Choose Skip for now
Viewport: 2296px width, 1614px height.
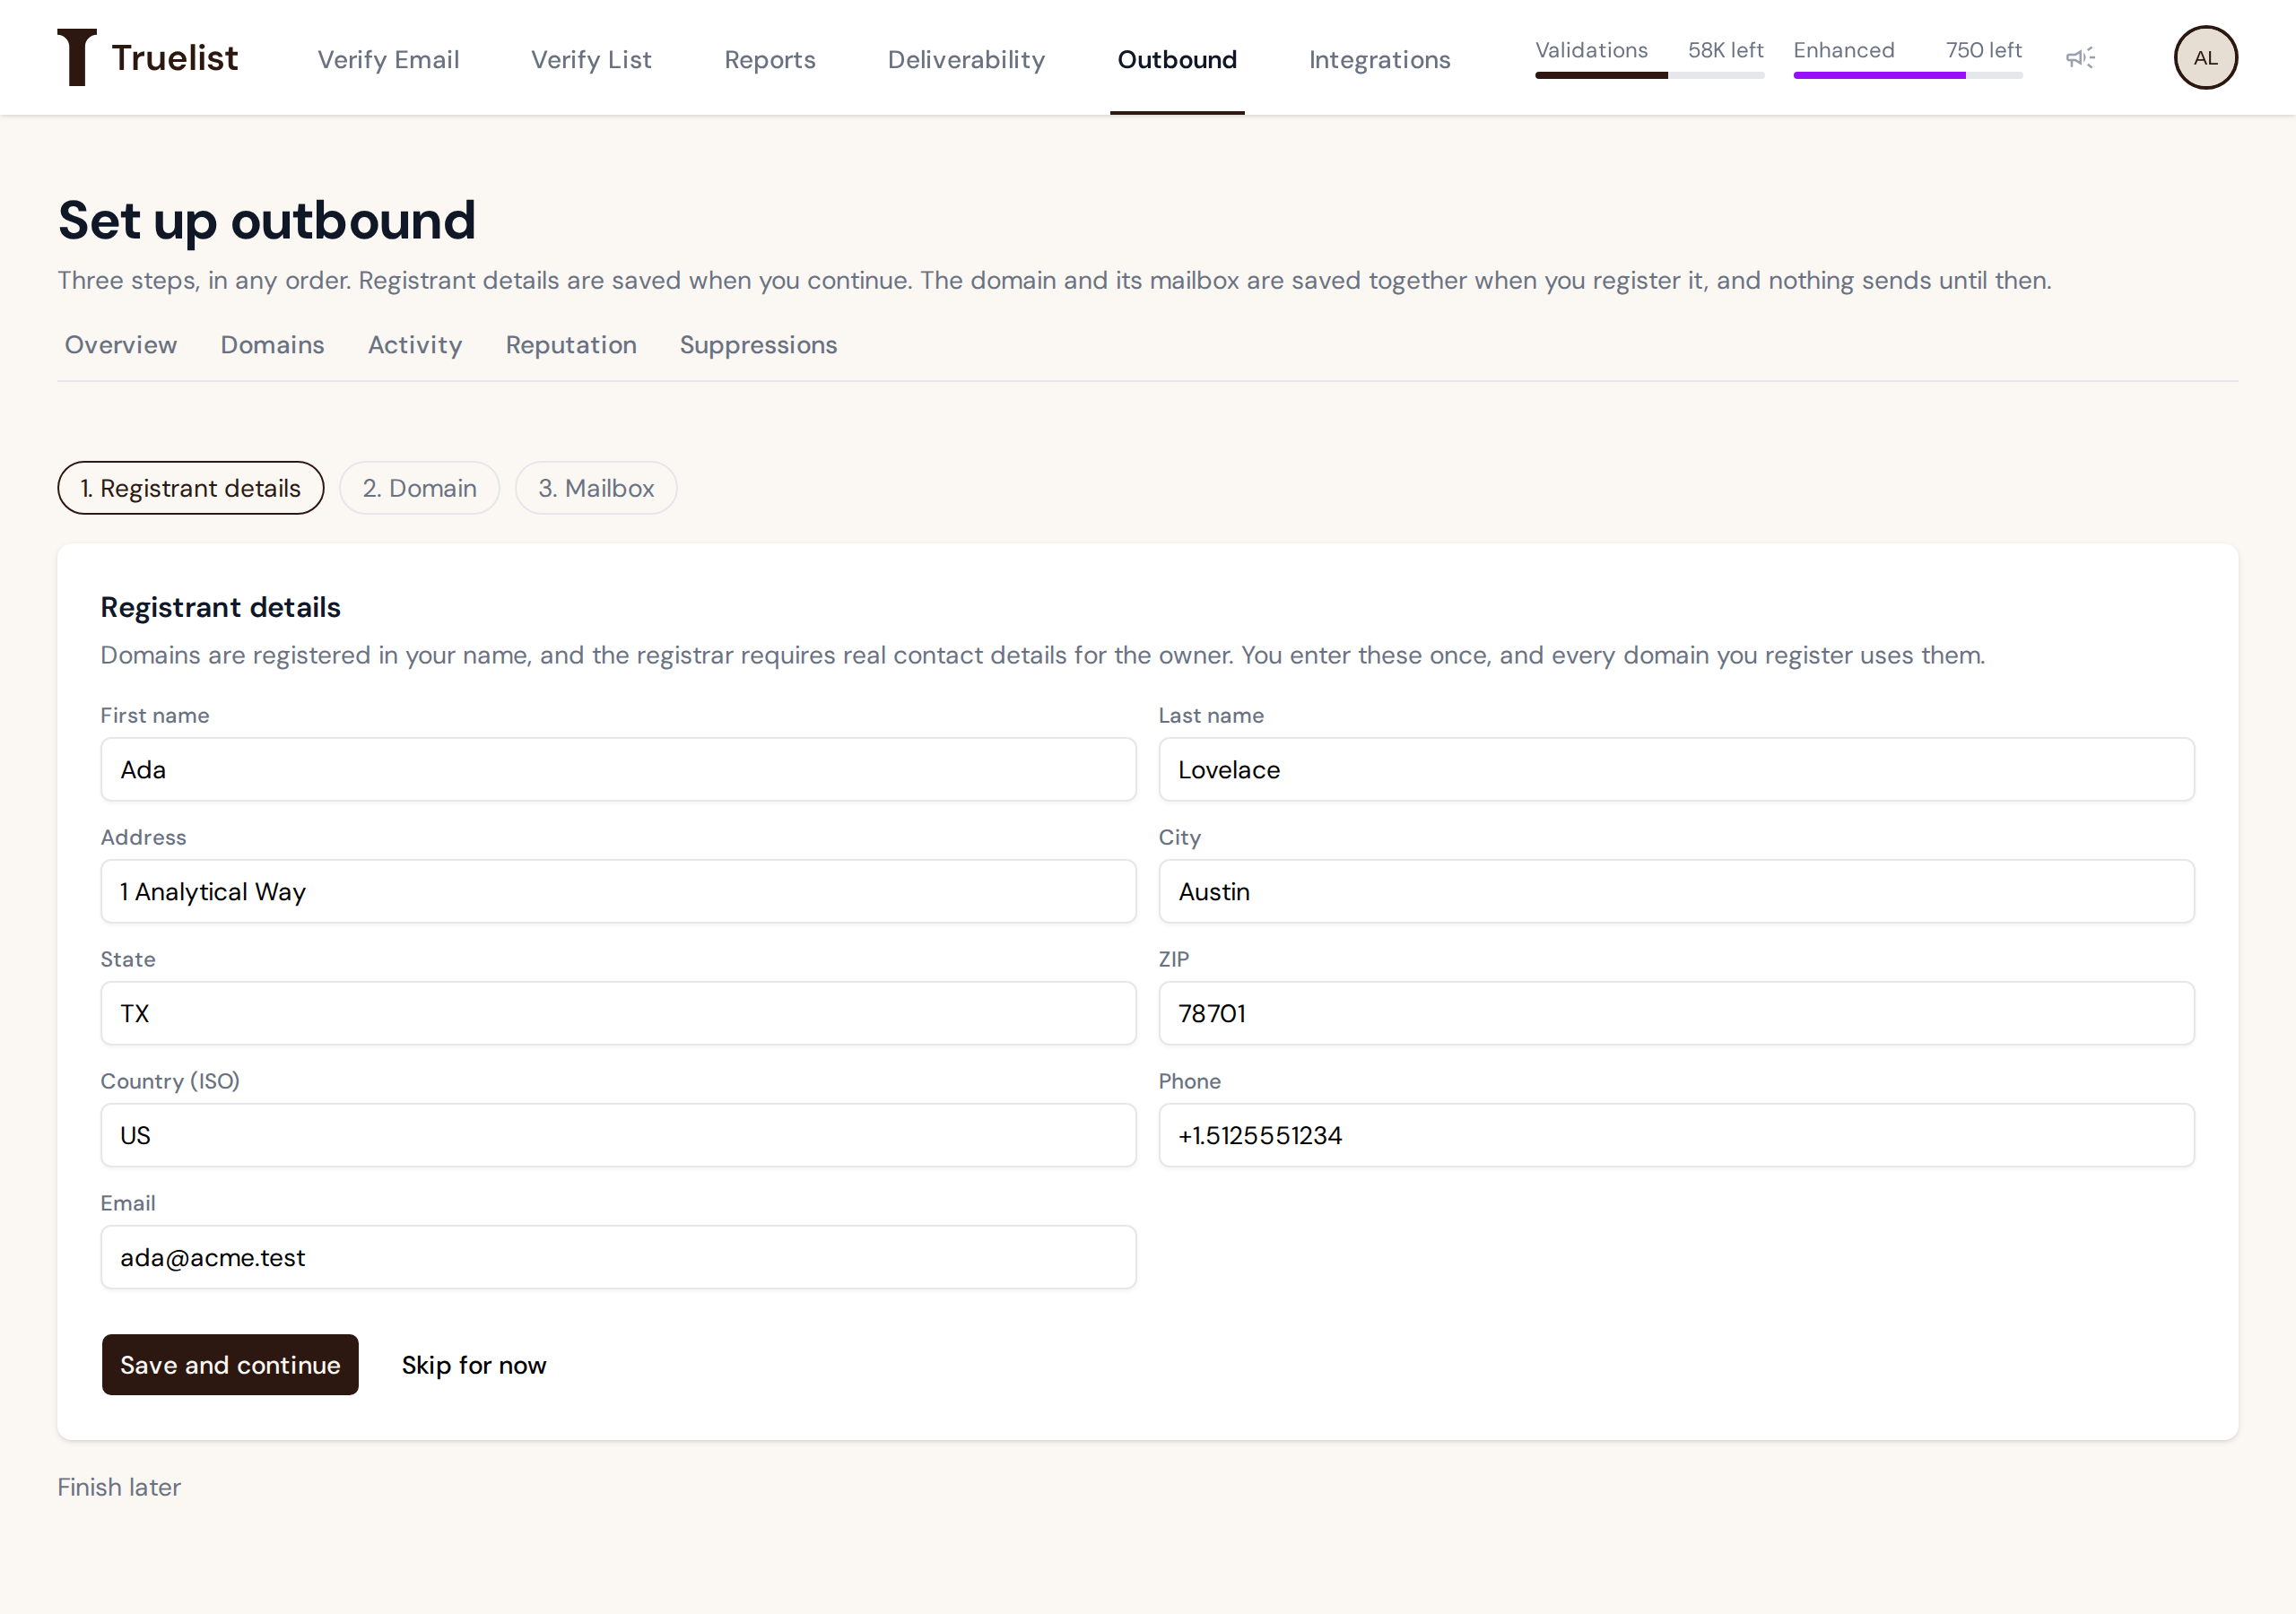click(x=474, y=1365)
